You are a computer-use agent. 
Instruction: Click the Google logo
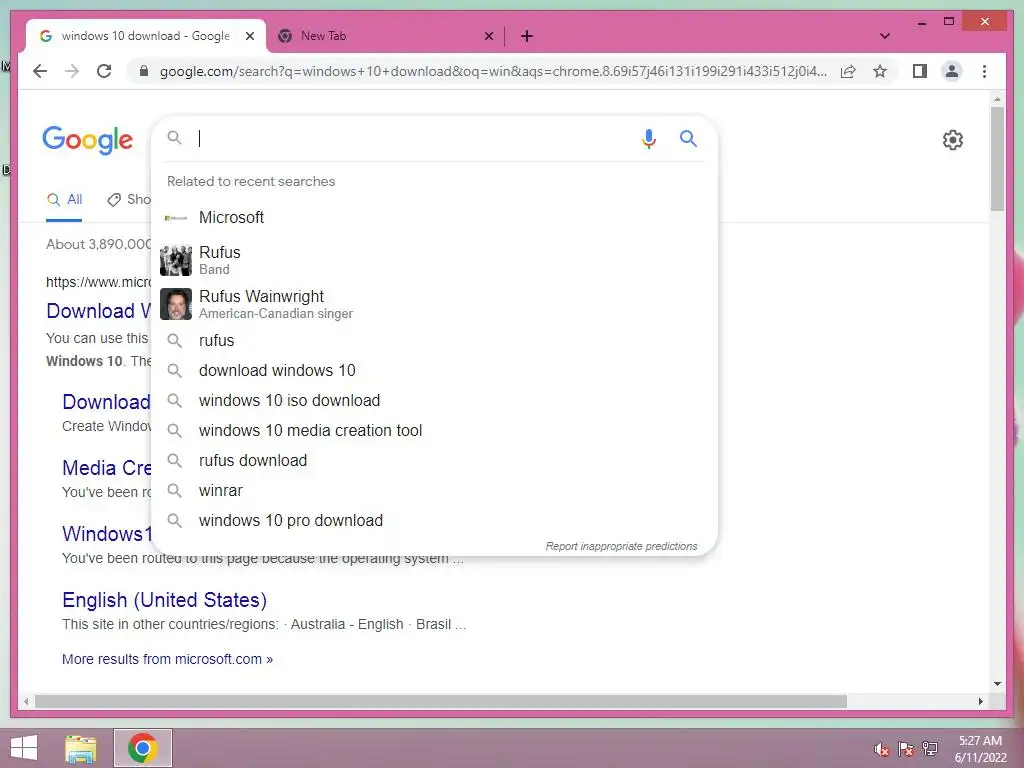(88, 140)
